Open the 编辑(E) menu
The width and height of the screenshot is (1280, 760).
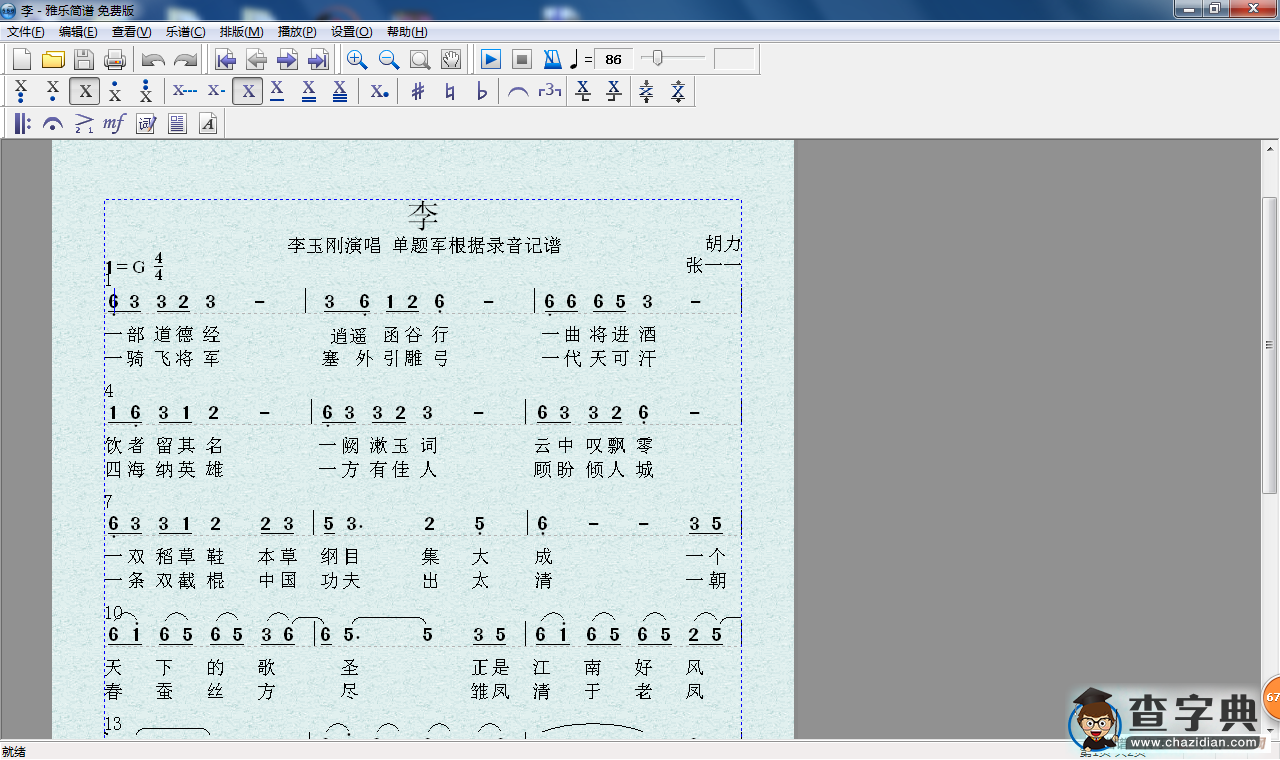click(x=78, y=32)
